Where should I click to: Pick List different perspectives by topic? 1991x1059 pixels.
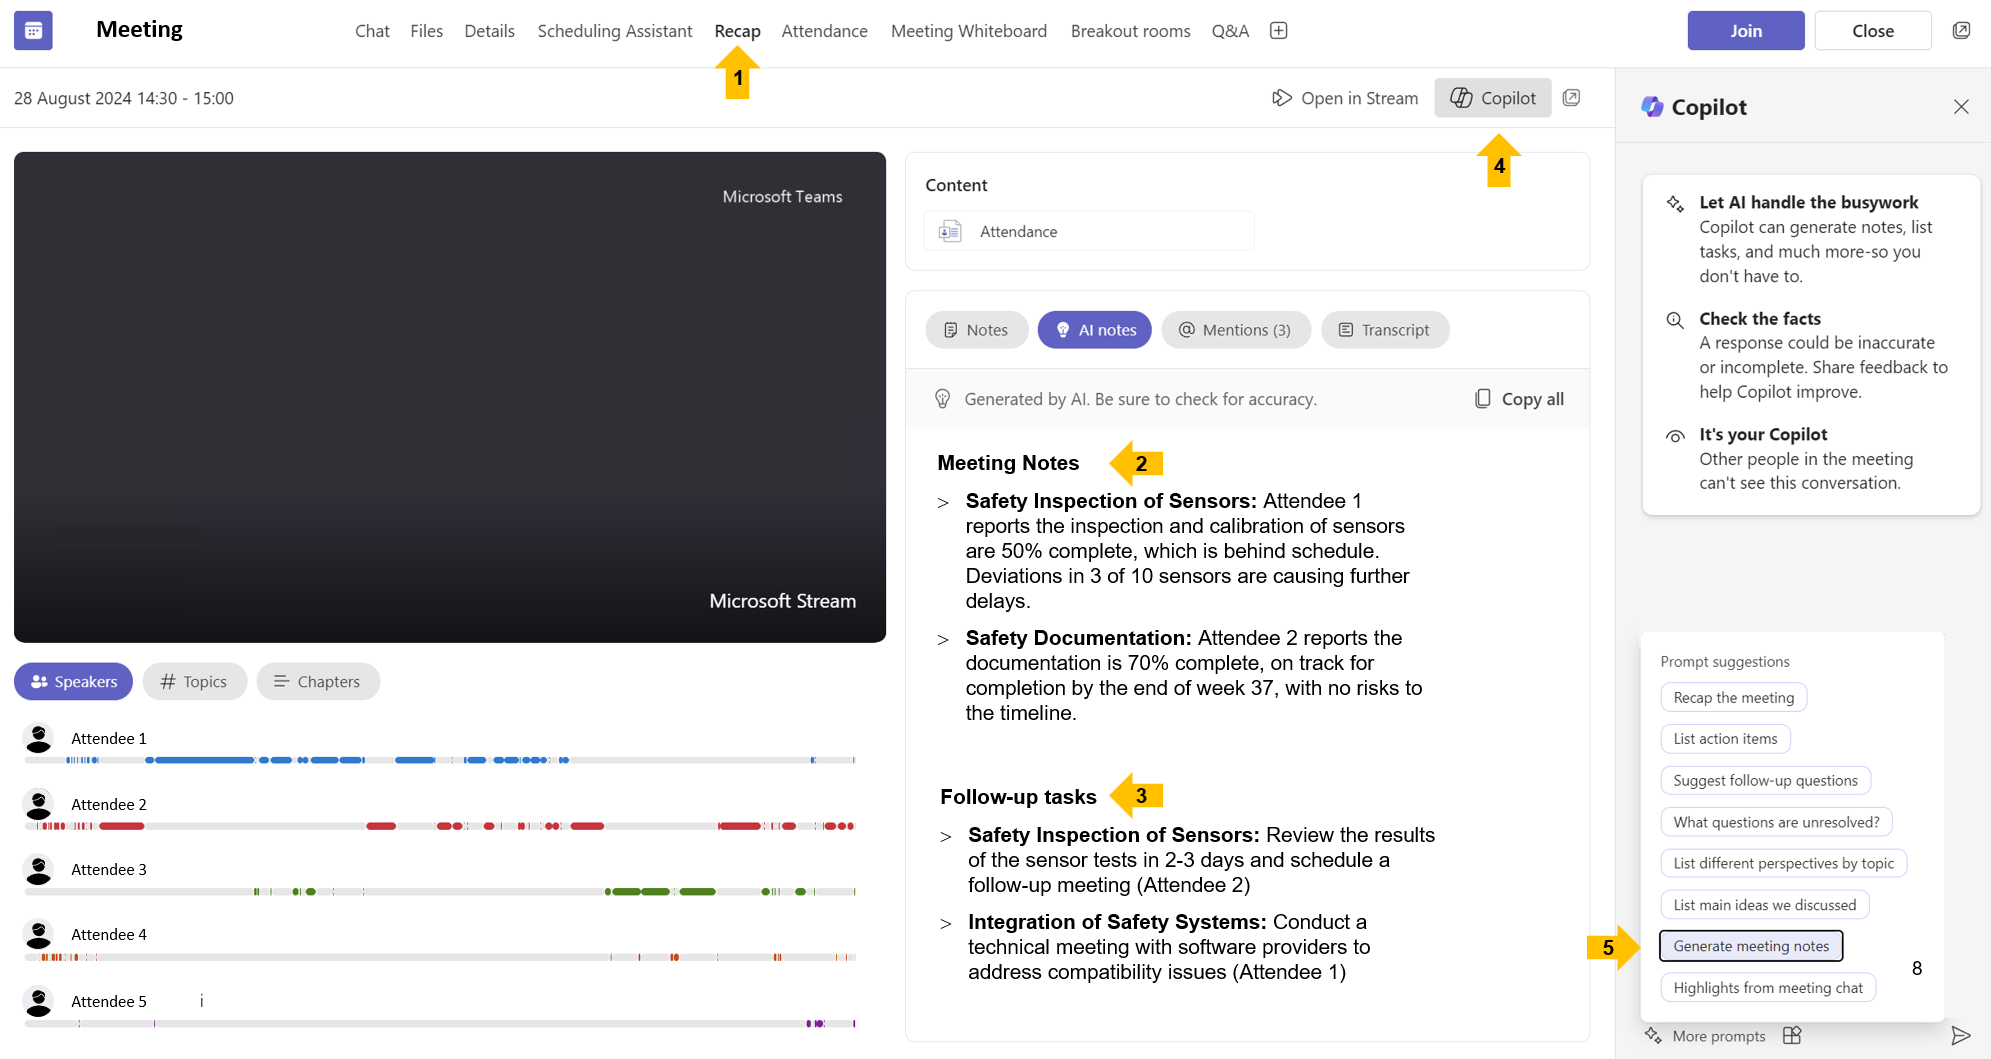tap(1783, 863)
